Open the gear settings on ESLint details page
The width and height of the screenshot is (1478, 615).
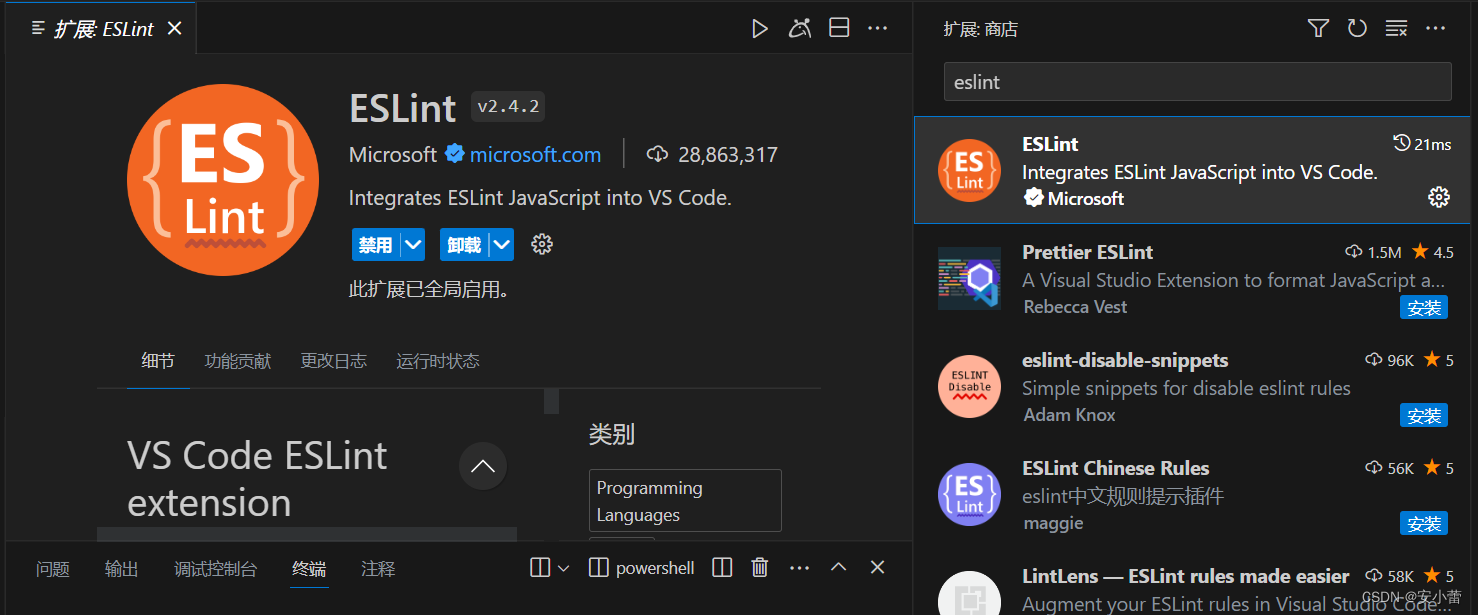[542, 244]
